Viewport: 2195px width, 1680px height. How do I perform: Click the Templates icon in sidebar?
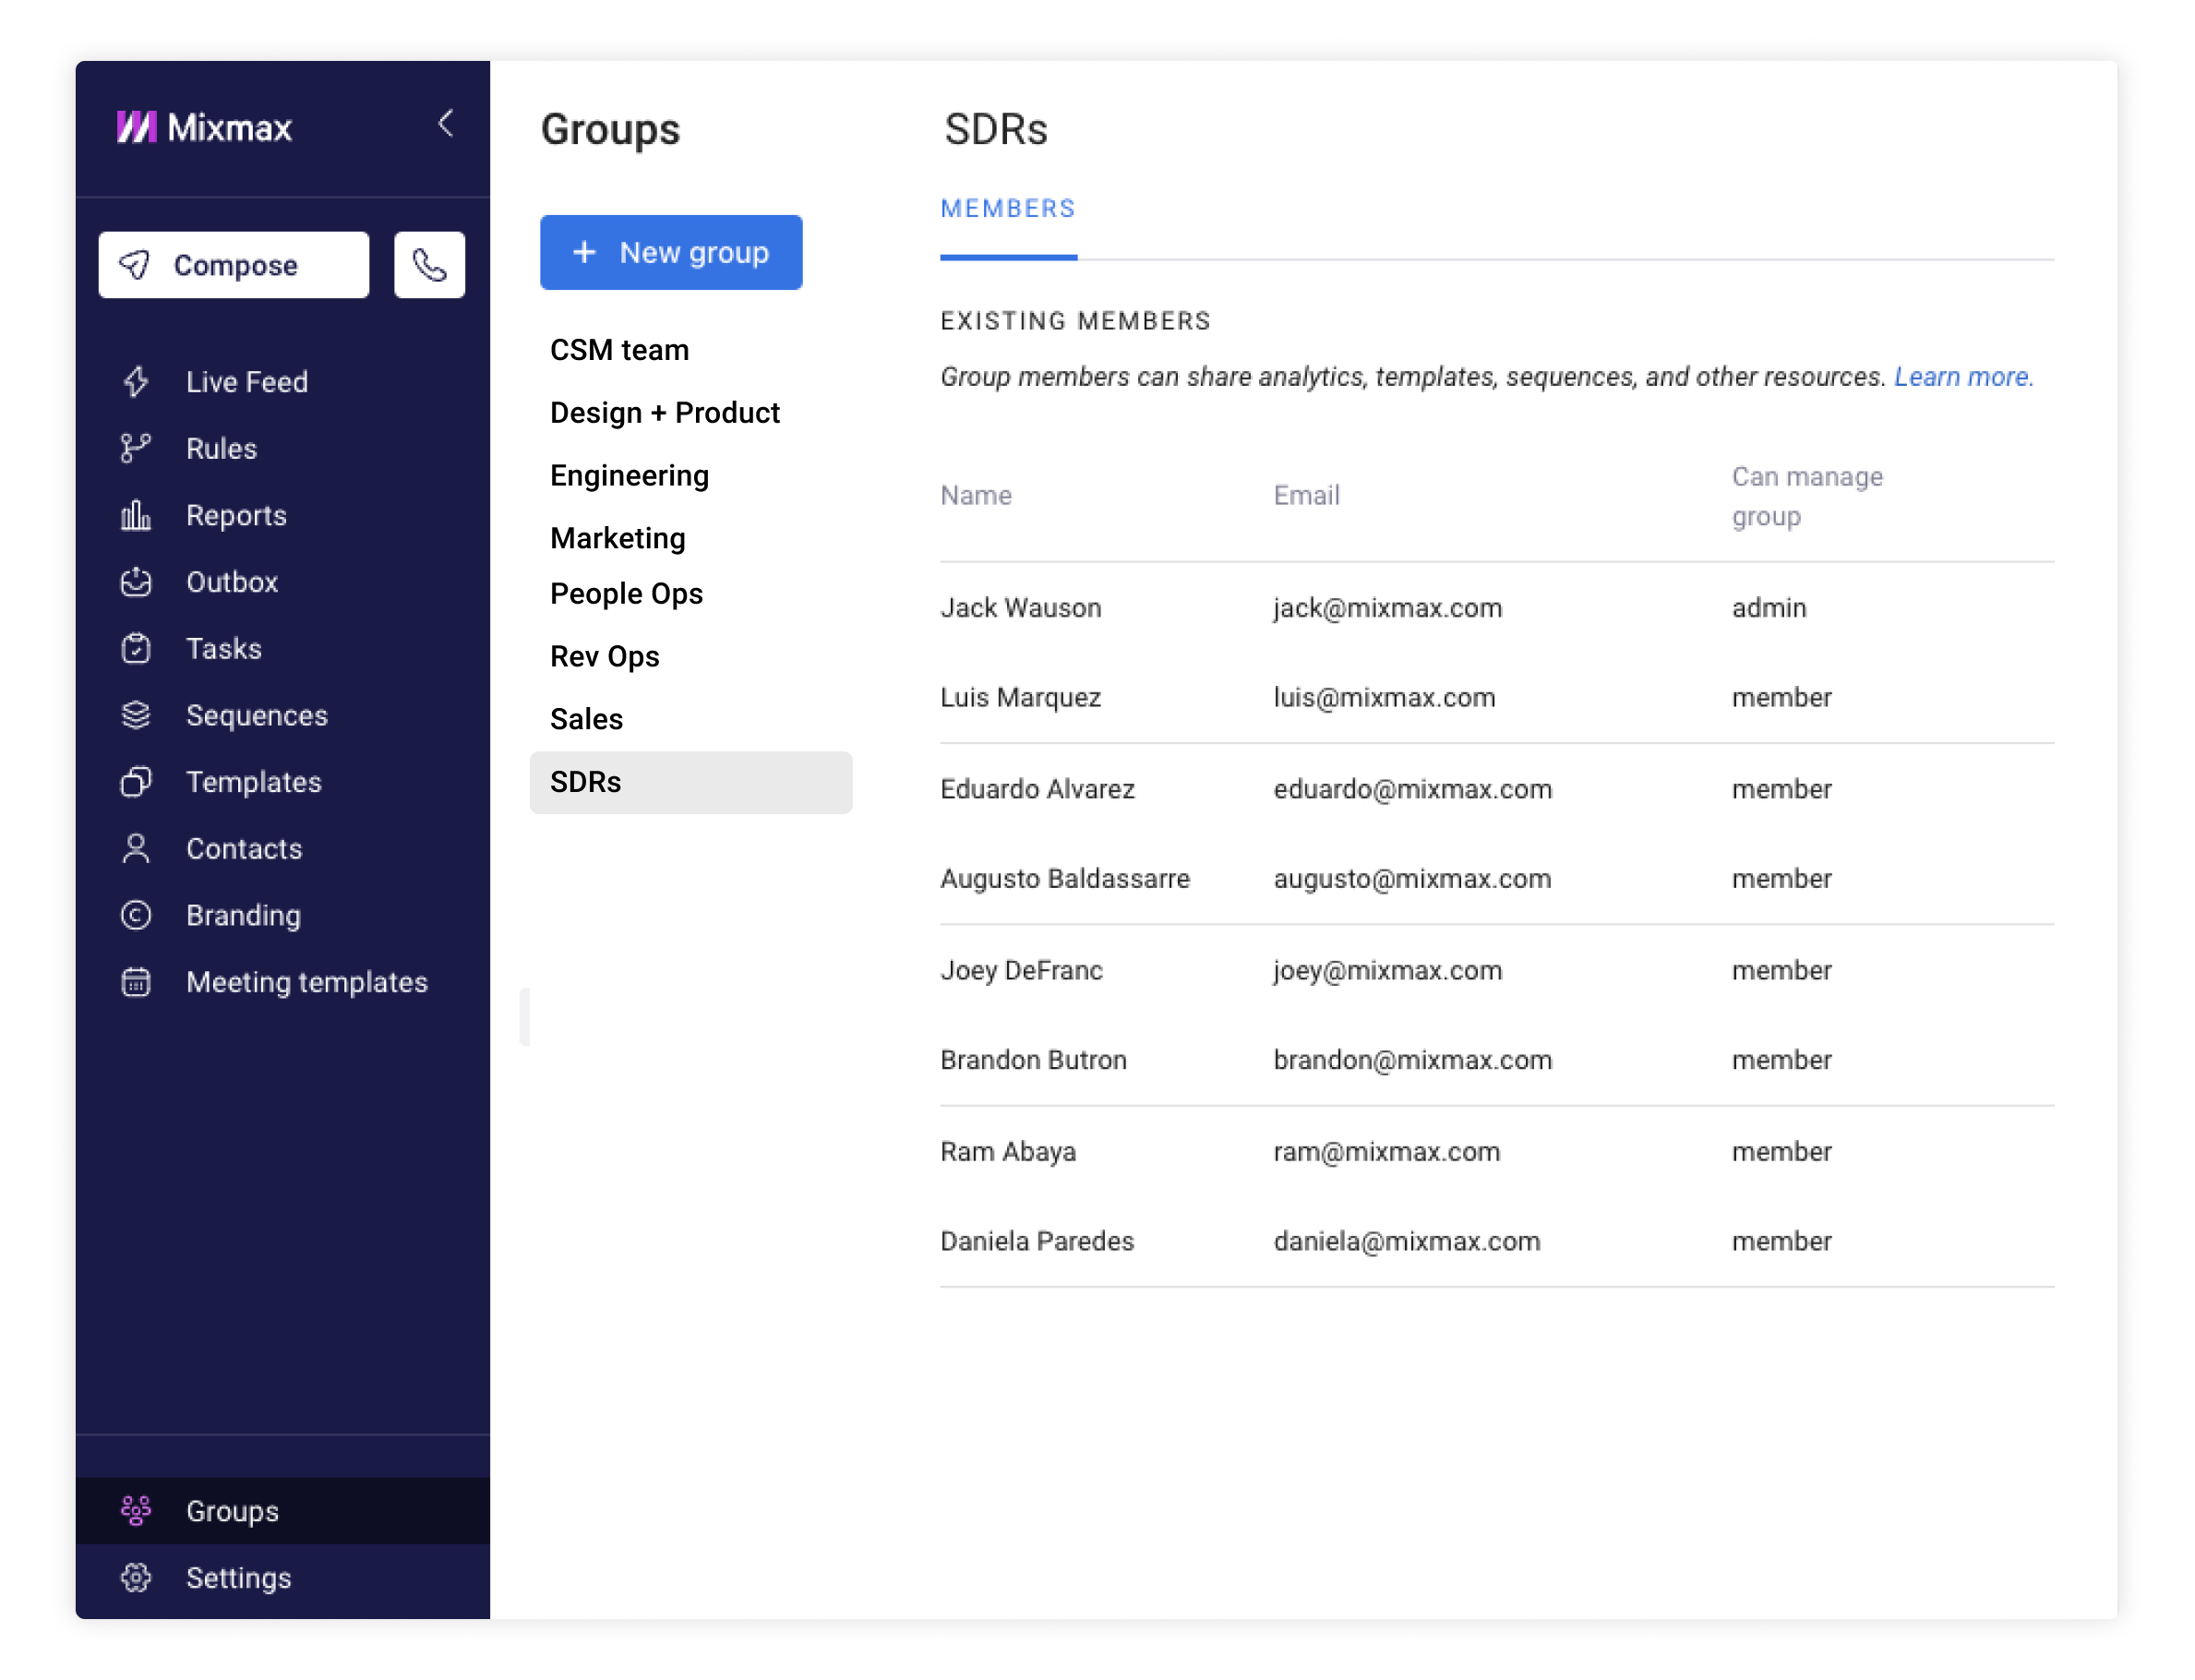click(139, 782)
